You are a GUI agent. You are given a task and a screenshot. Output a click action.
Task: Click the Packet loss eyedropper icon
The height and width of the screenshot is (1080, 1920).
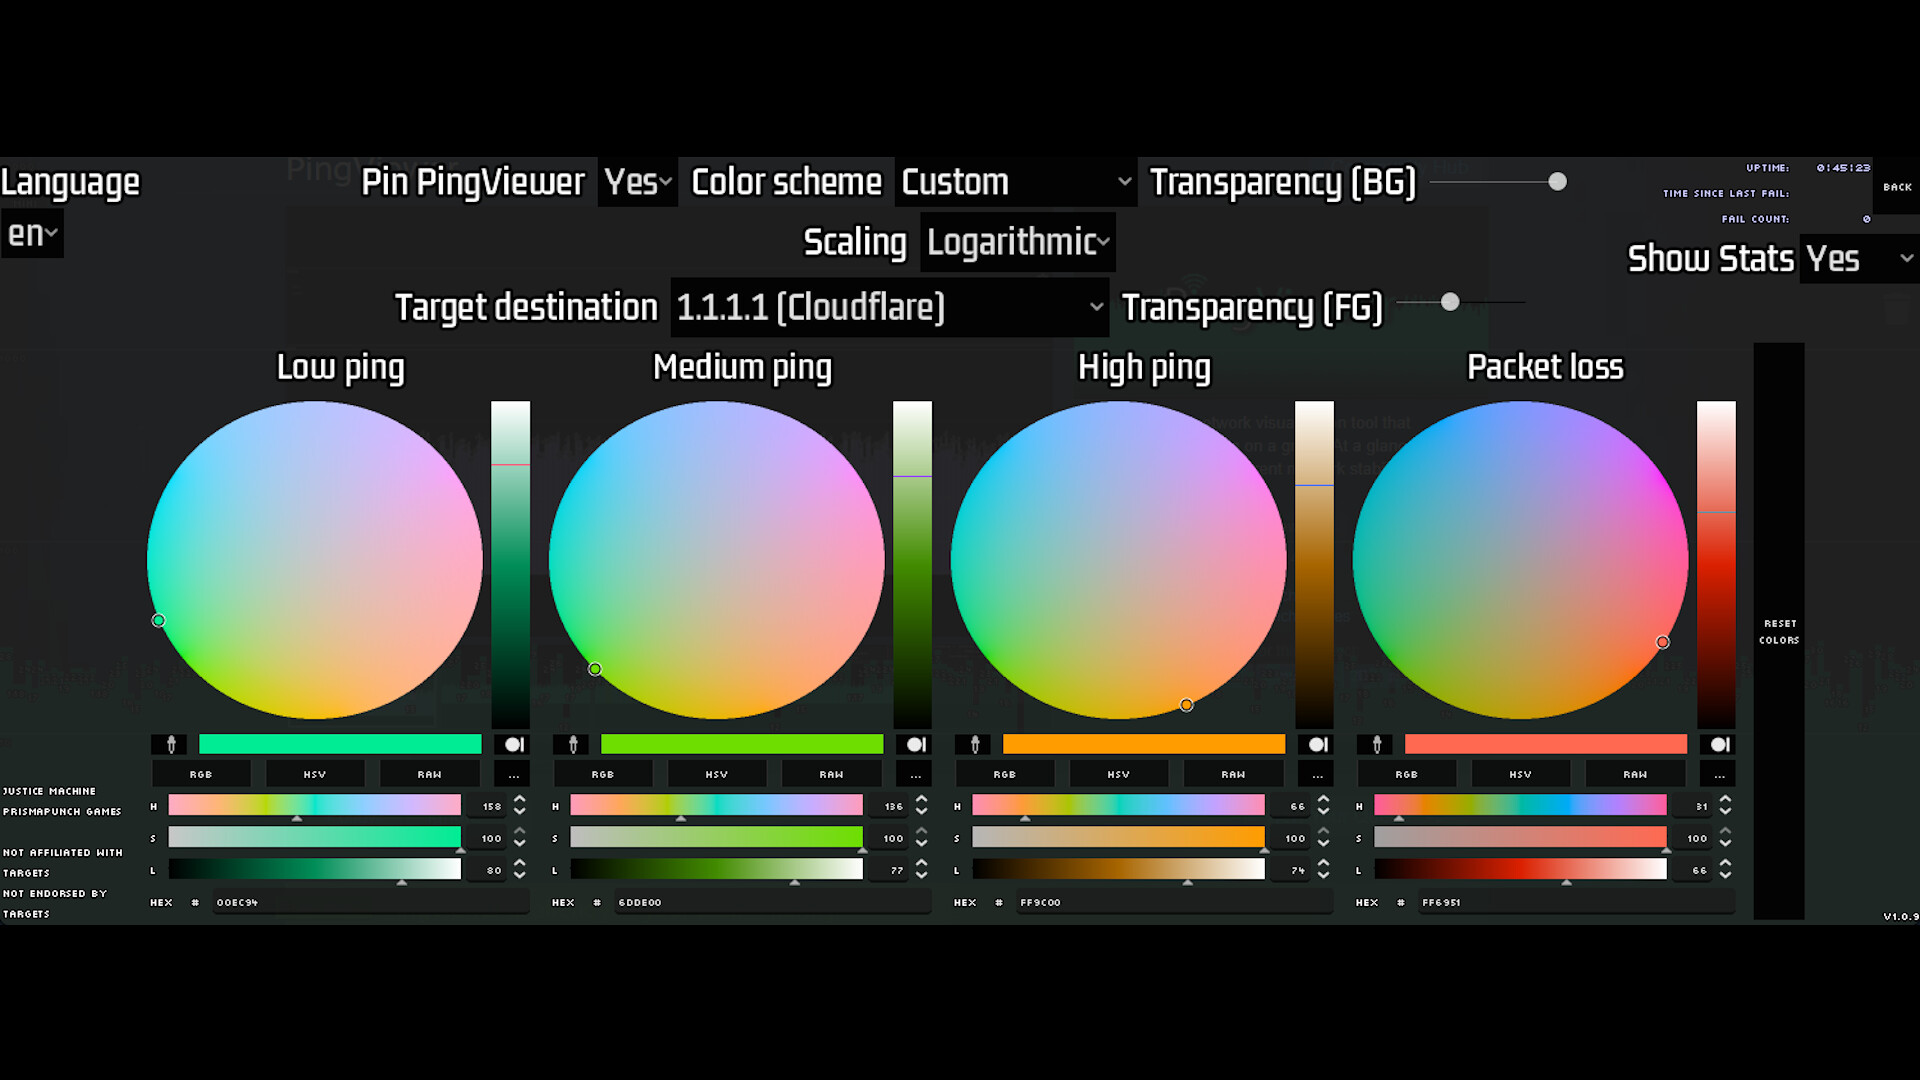pos(1376,744)
